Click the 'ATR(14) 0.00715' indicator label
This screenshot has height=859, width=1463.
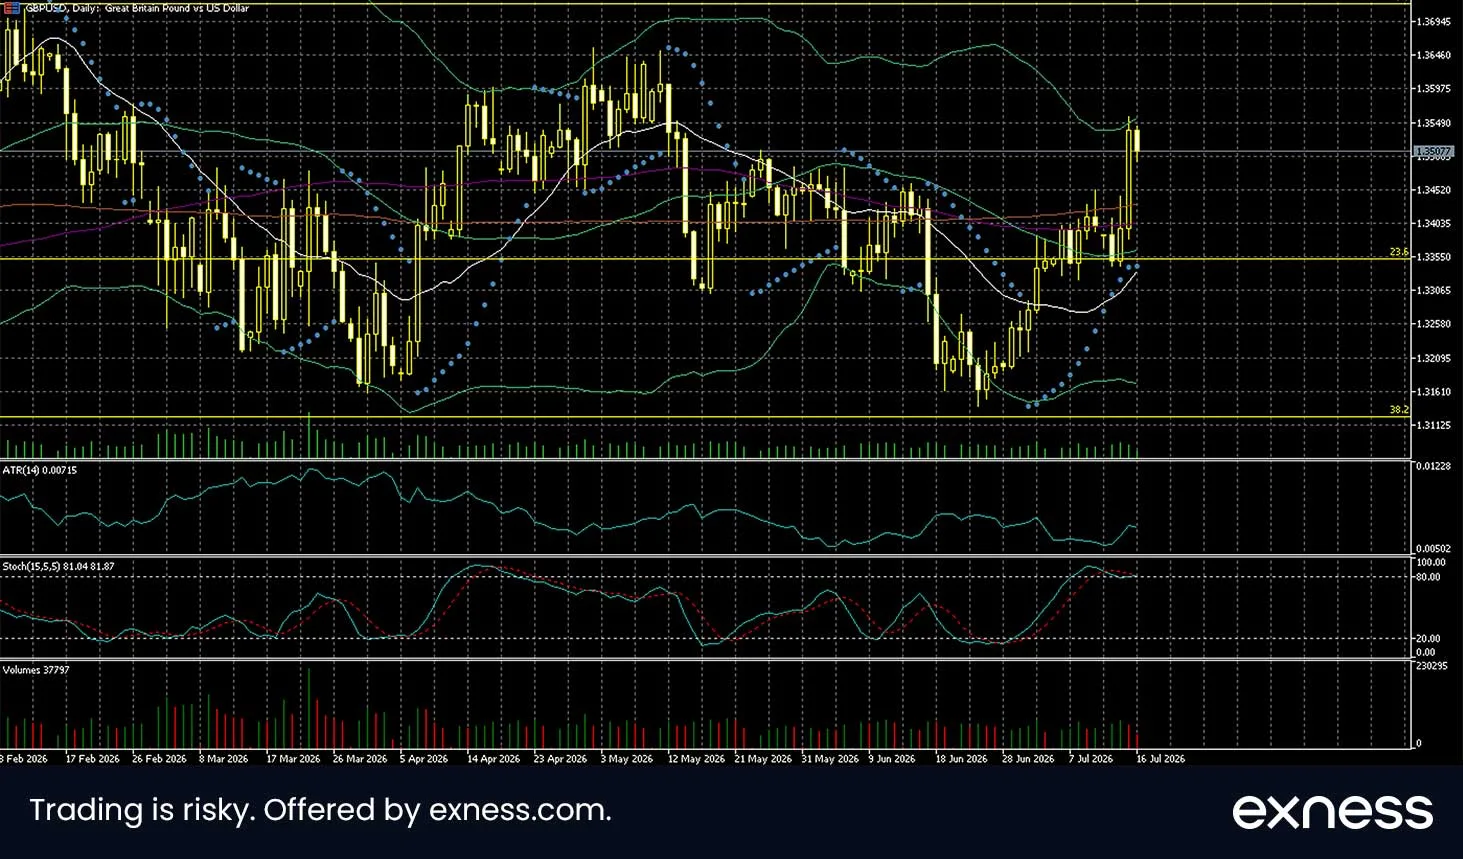[39, 470]
